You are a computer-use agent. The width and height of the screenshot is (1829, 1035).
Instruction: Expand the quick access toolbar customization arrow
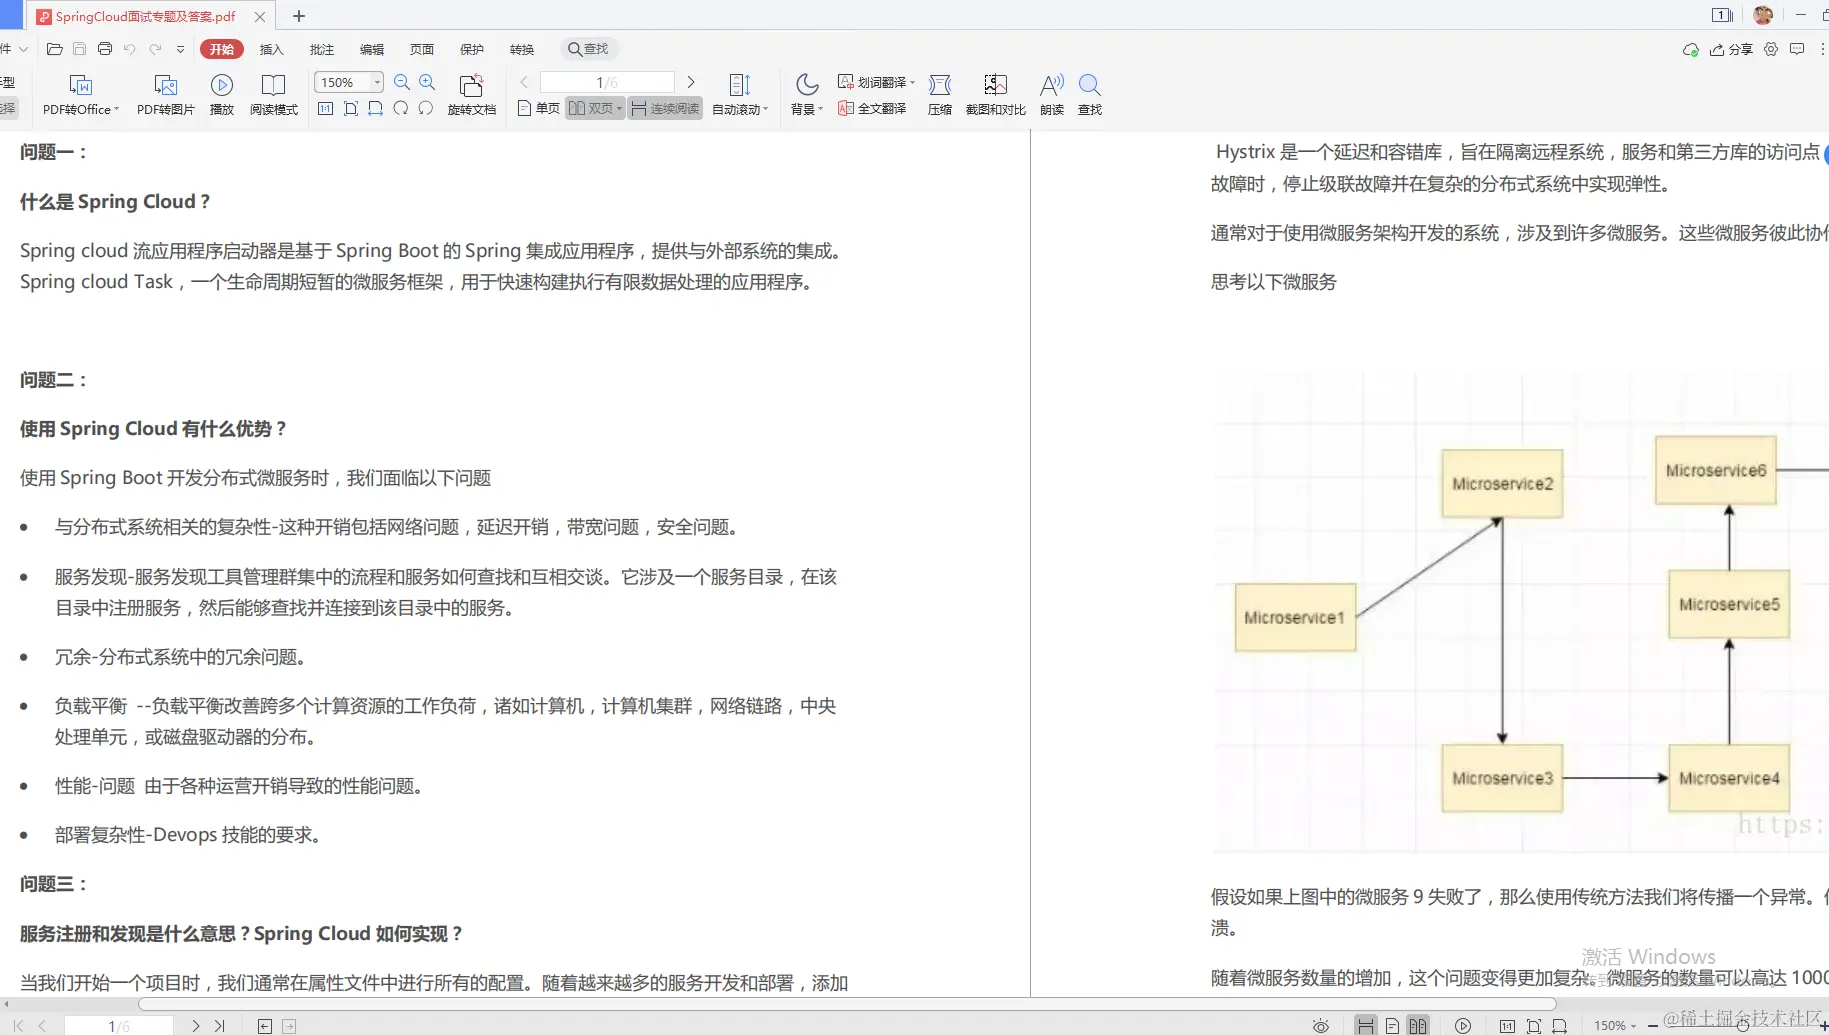point(180,49)
